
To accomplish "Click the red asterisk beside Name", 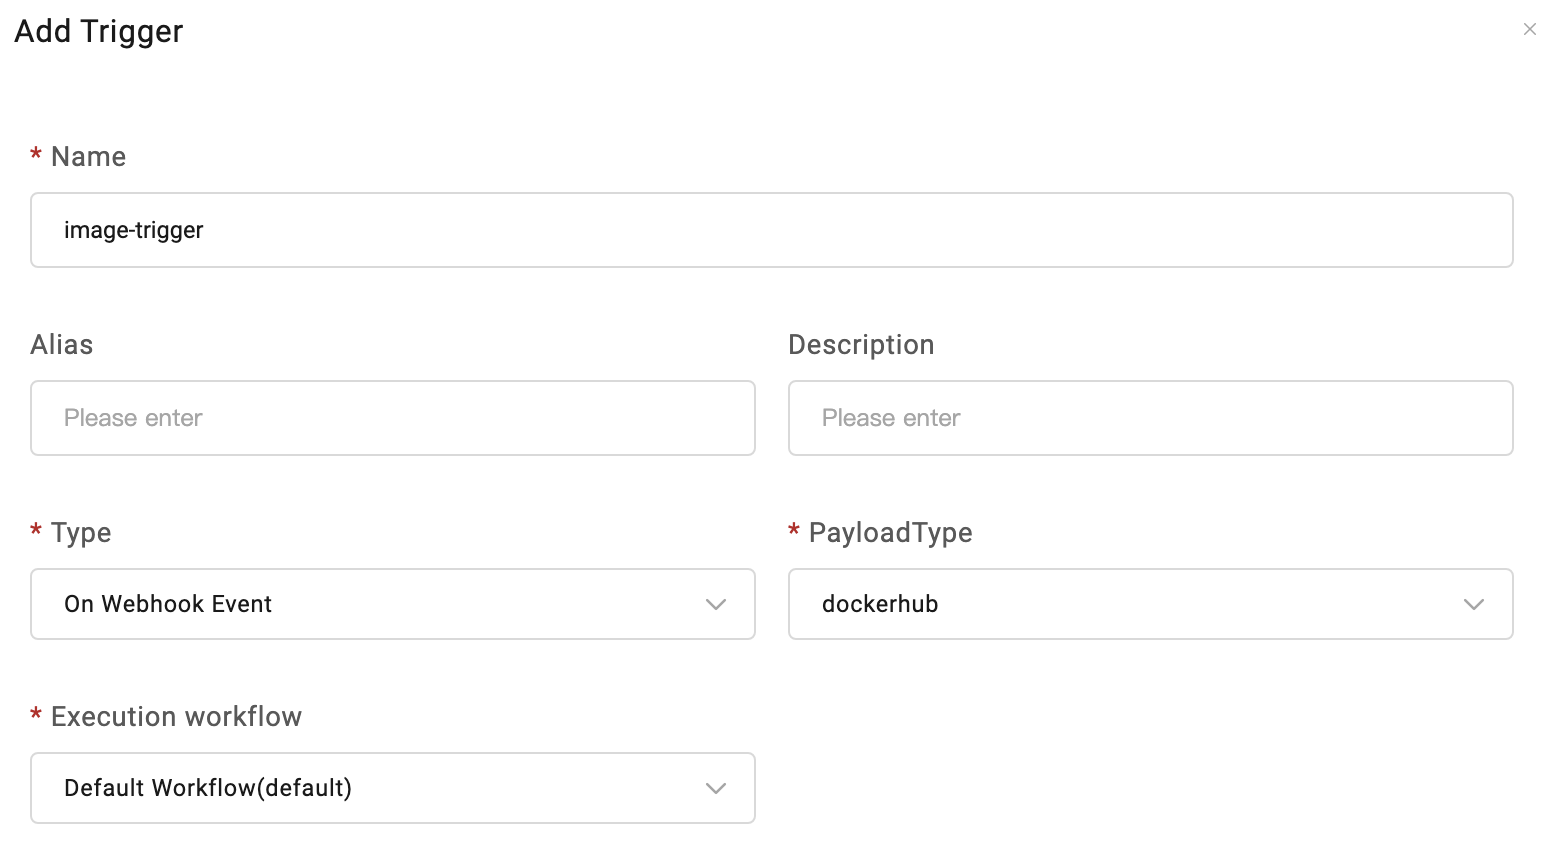I will (36, 155).
